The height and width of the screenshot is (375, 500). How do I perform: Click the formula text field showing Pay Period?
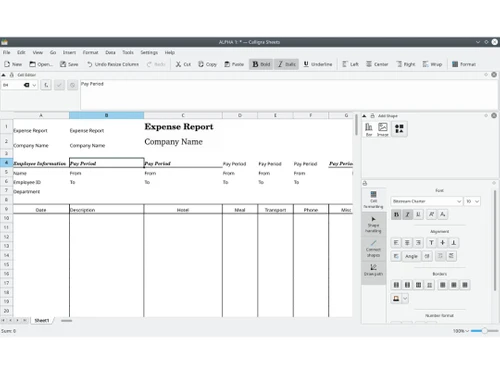(x=288, y=95)
